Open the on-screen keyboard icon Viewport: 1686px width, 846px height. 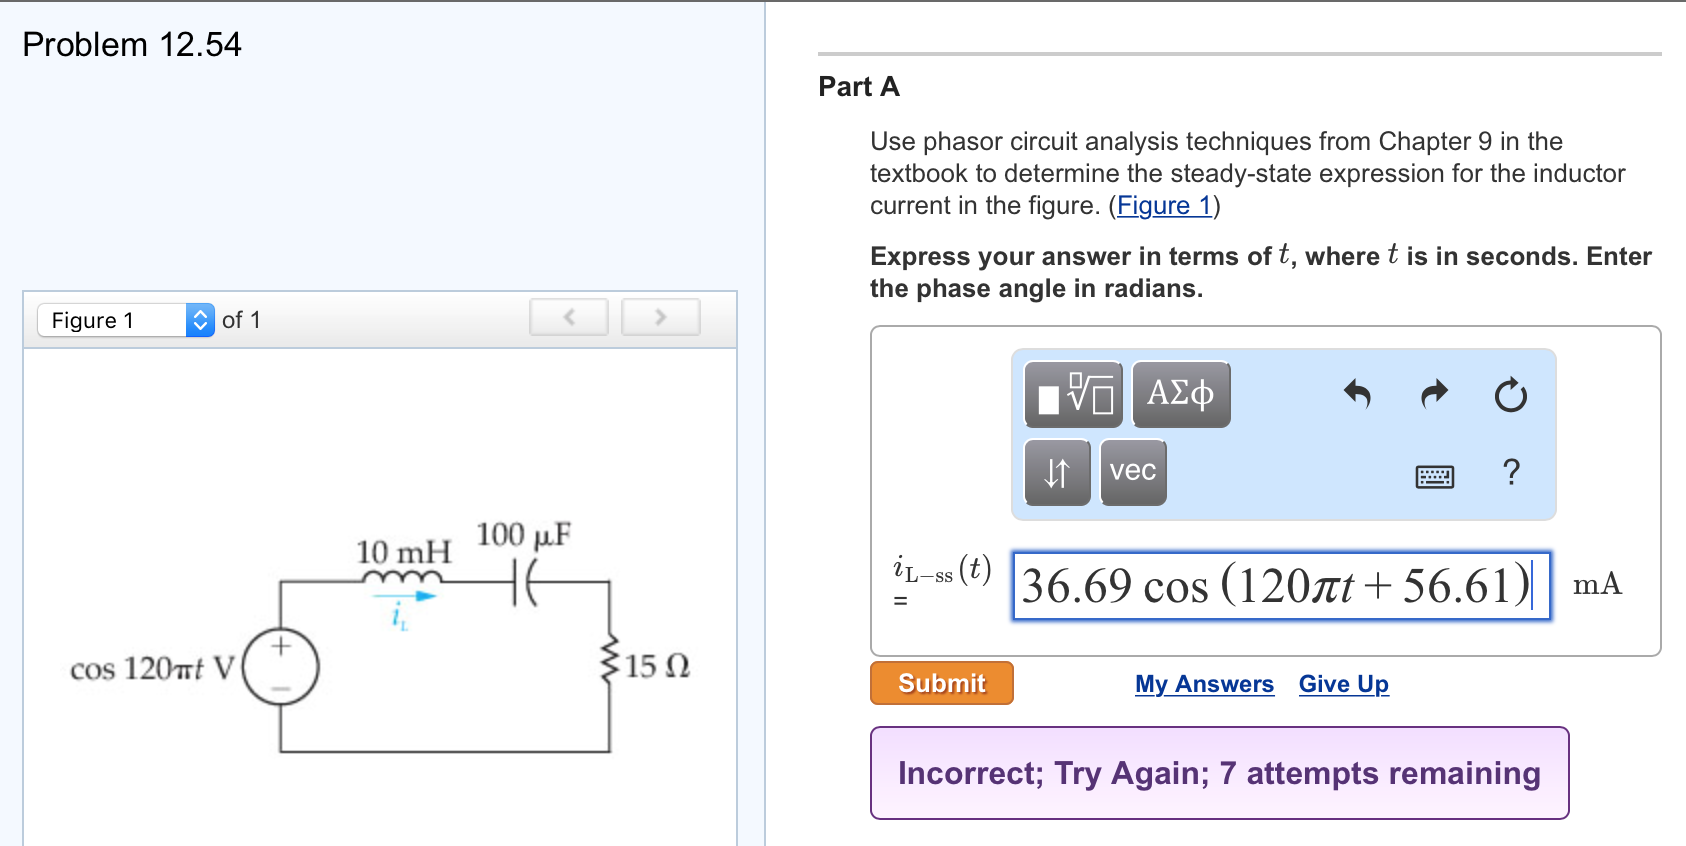1436,476
